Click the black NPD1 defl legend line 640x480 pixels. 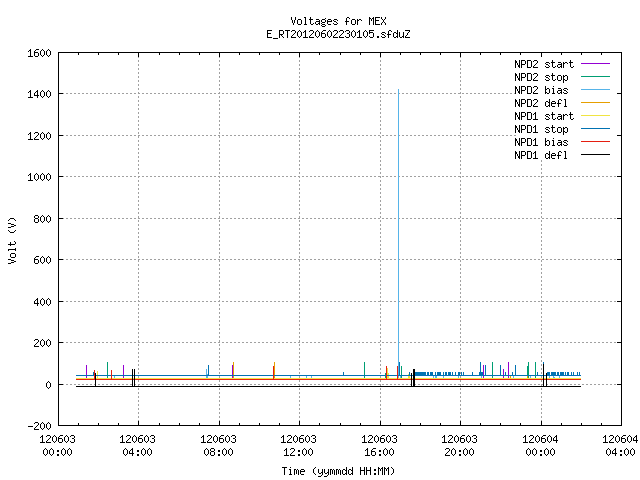pos(595,155)
